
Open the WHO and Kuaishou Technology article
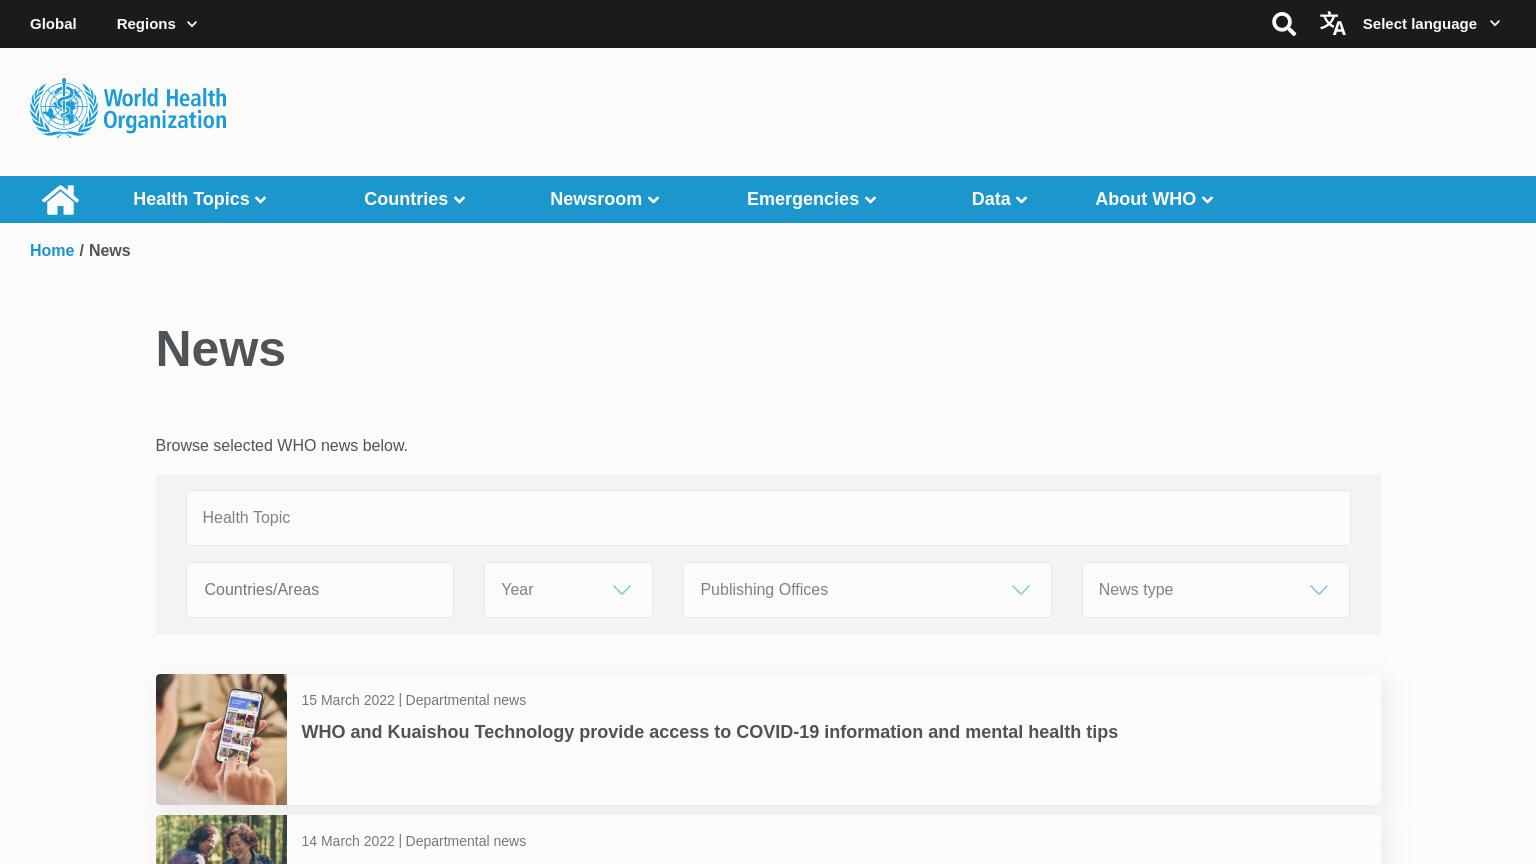point(710,732)
